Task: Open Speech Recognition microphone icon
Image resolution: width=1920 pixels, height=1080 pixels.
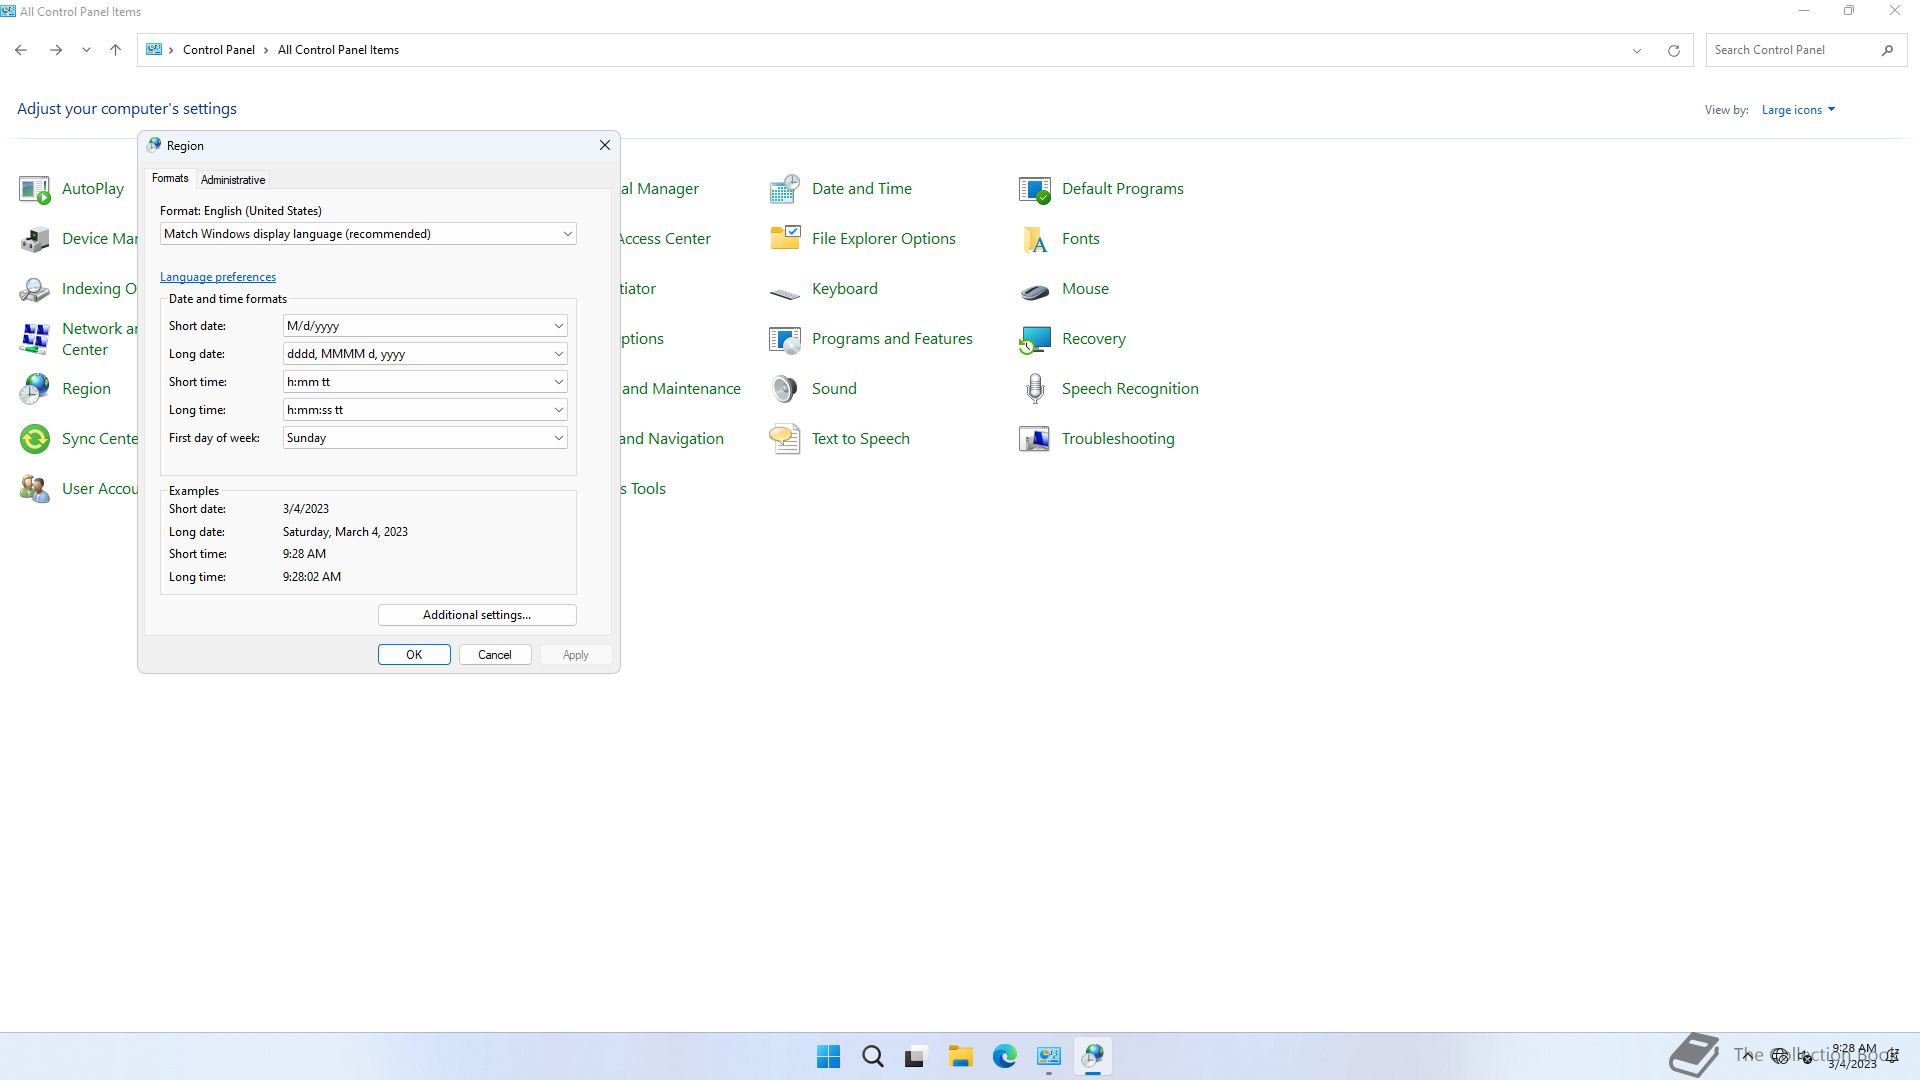Action: (1035, 389)
